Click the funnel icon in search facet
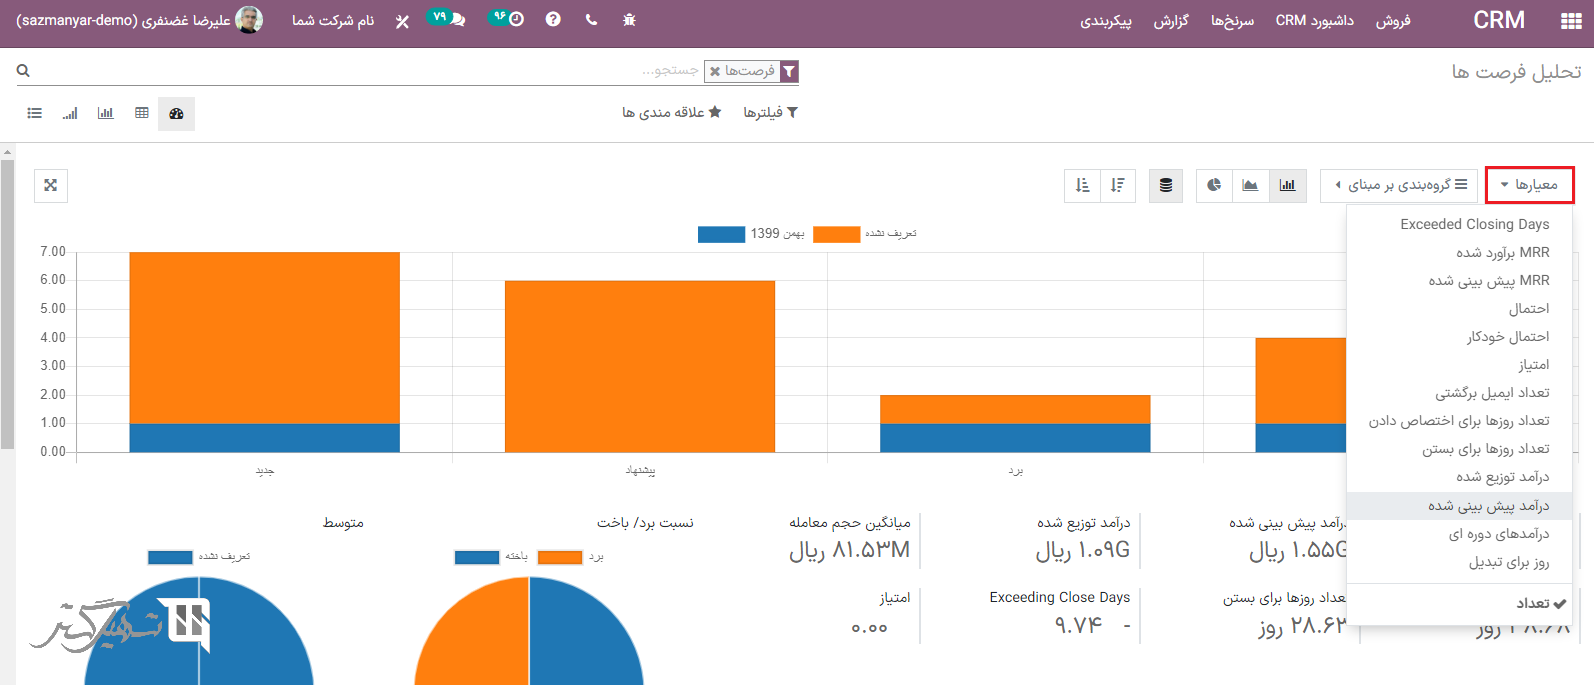Image resolution: width=1594 pixels, height=685 pixels. (x=789, y=71)
